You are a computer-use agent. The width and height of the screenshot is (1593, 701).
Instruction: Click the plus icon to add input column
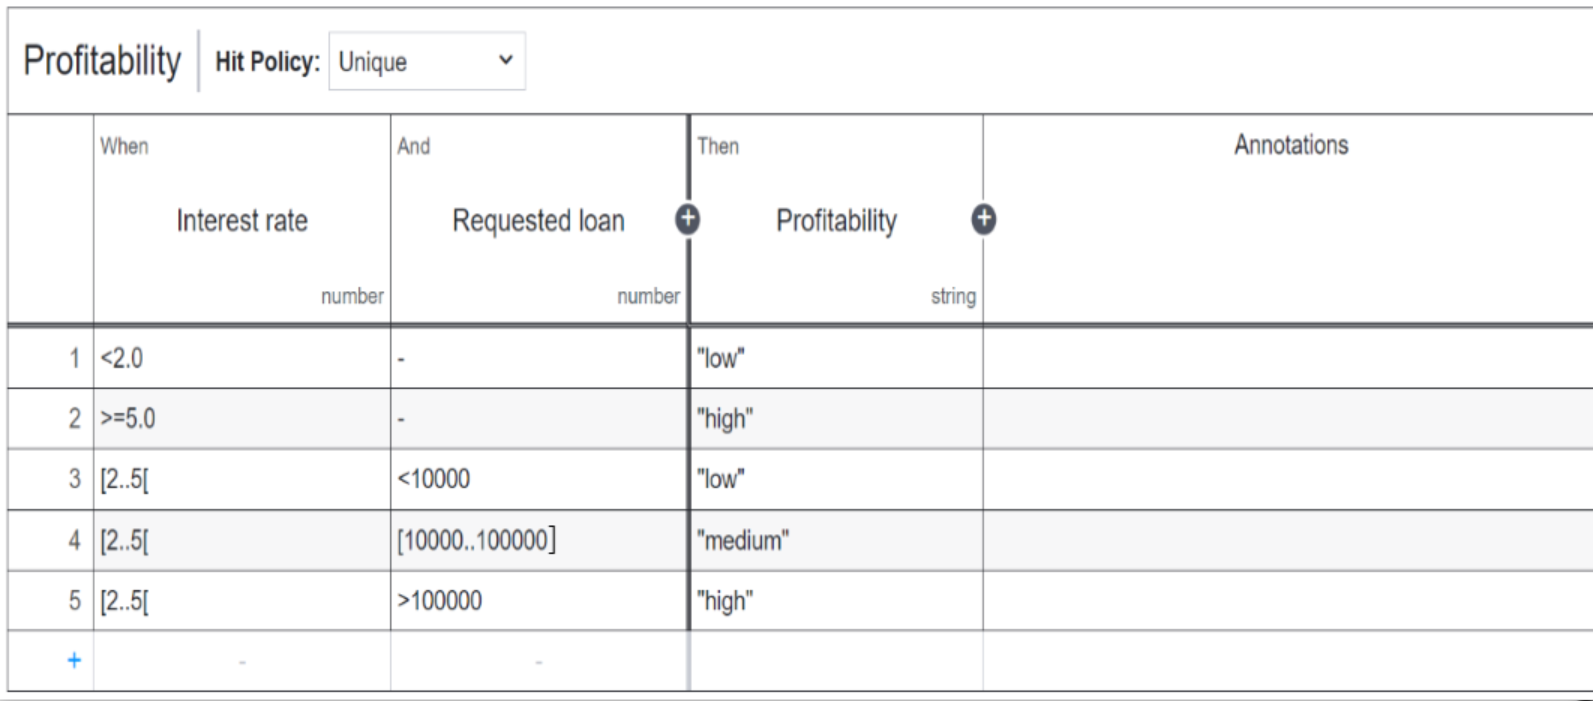coord(687,220)
